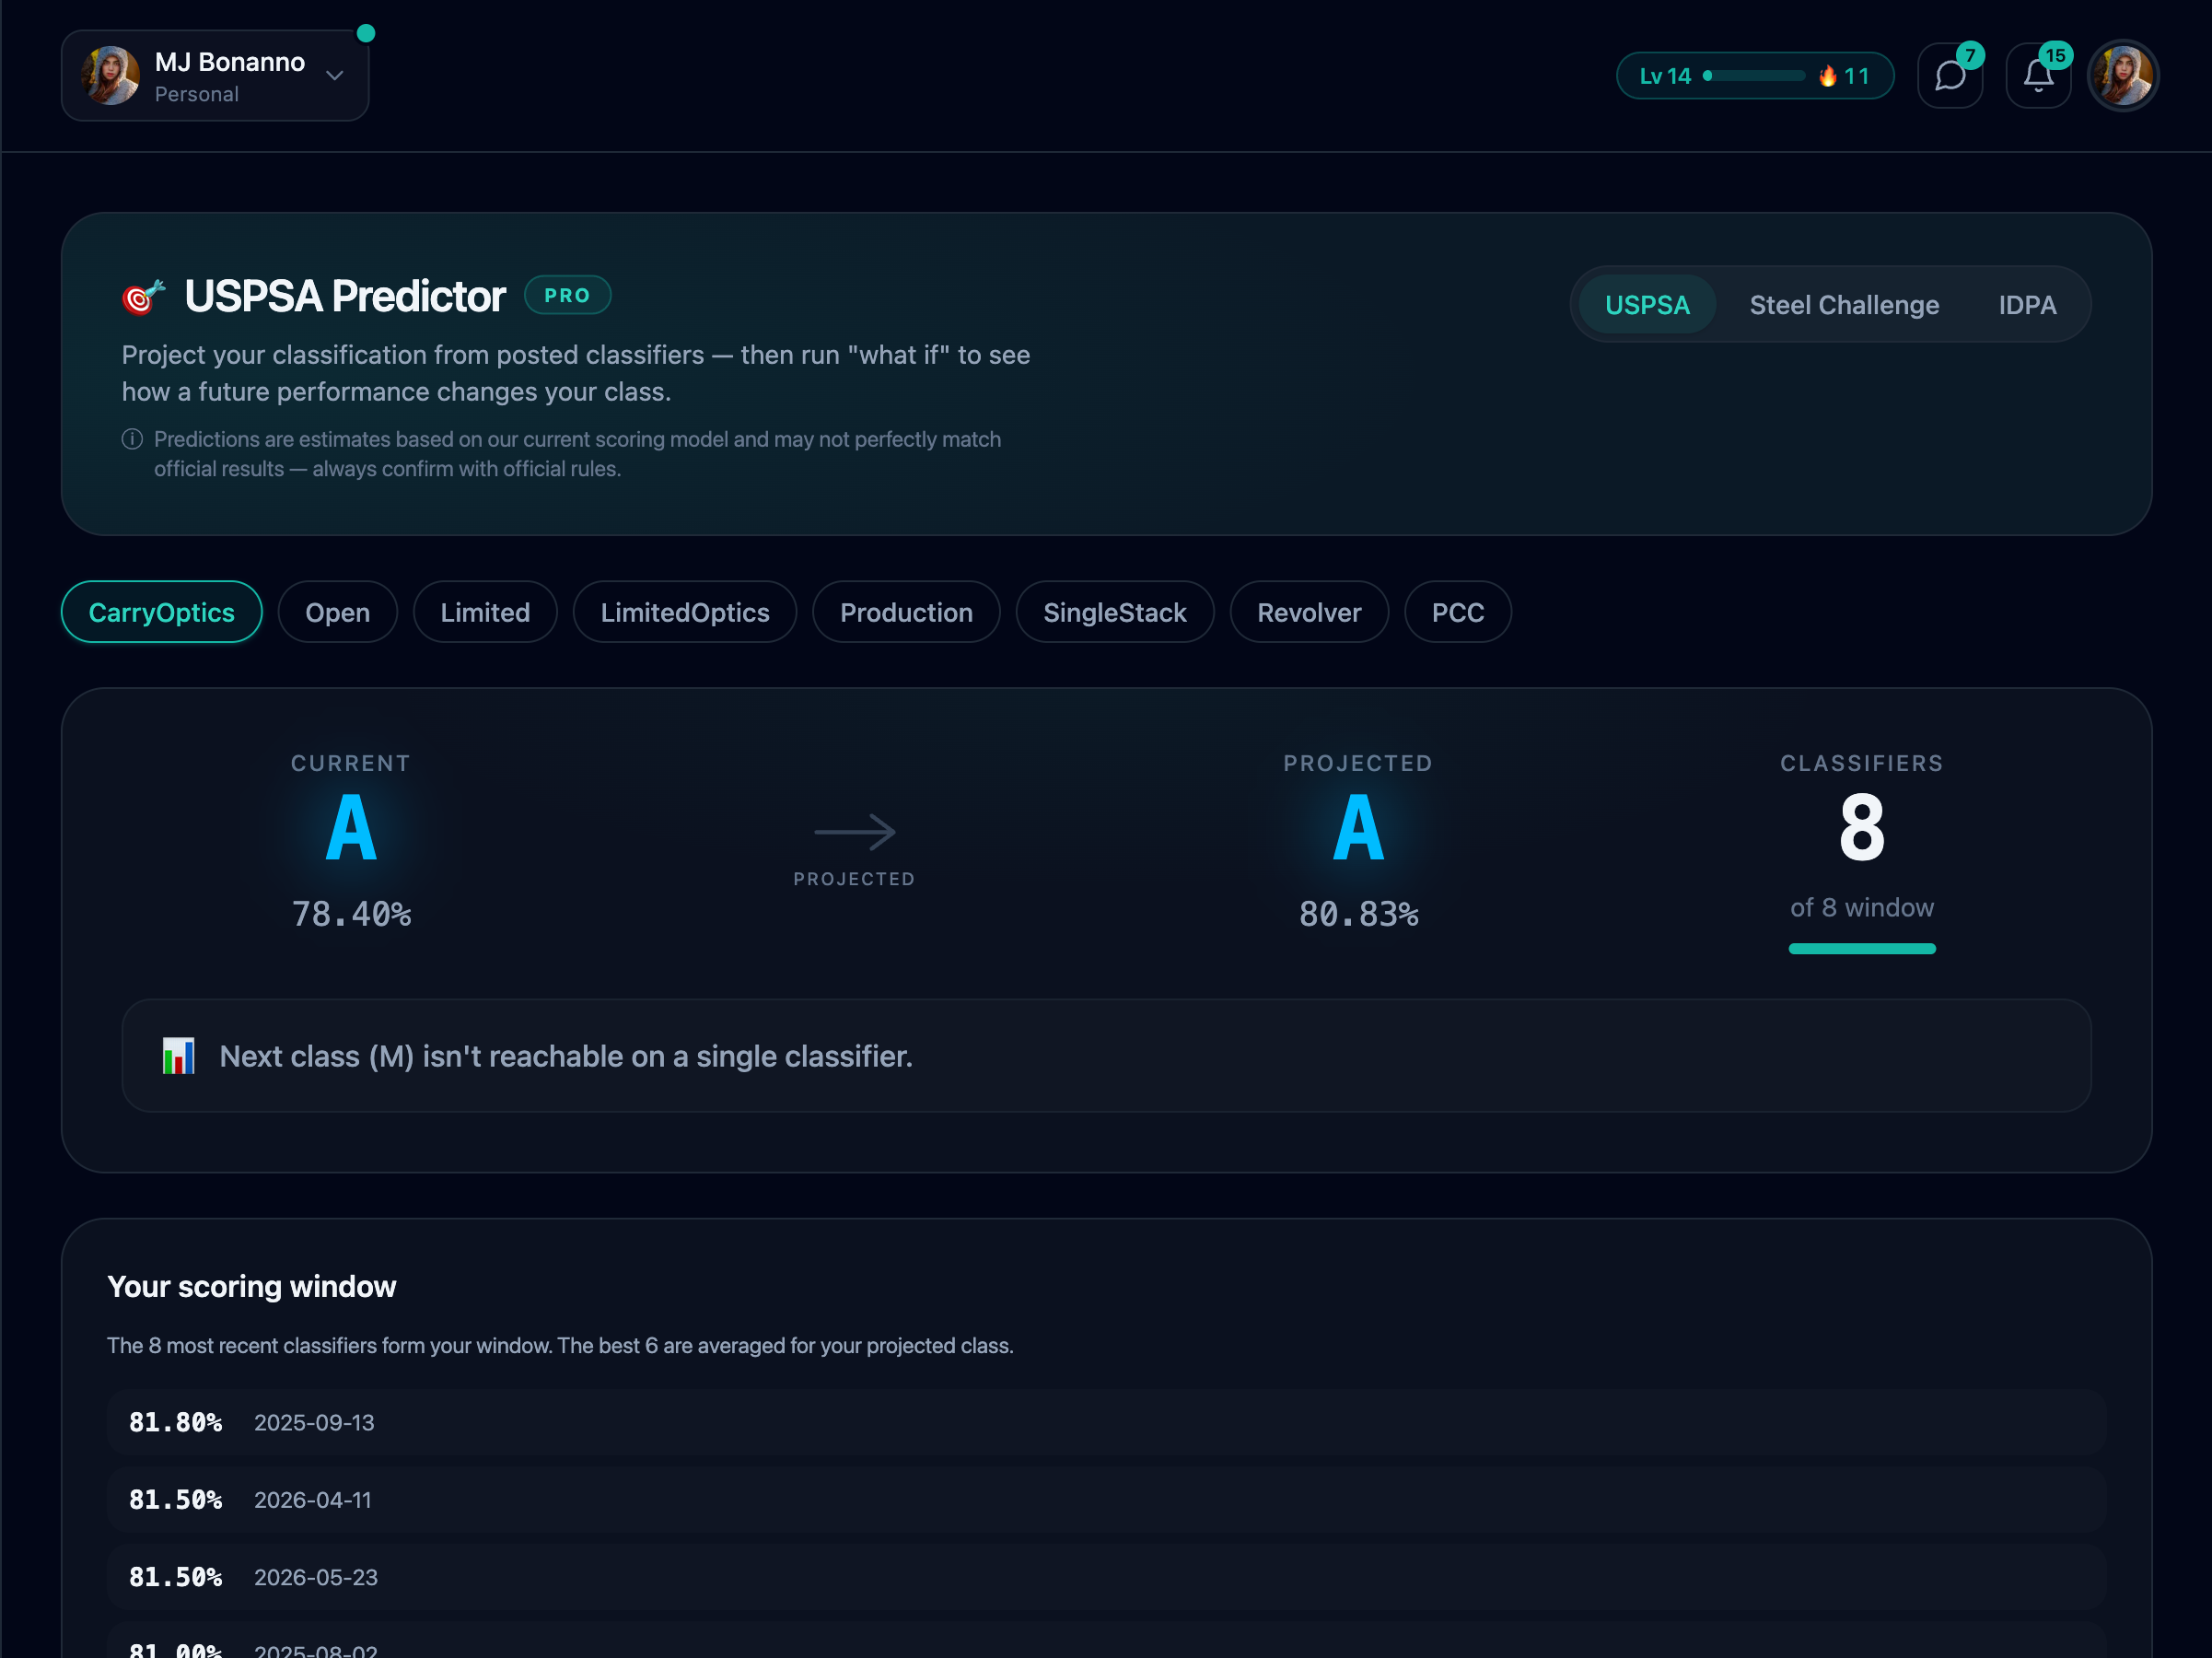Click the Next class (M) notice text

tap(566, 1056)
